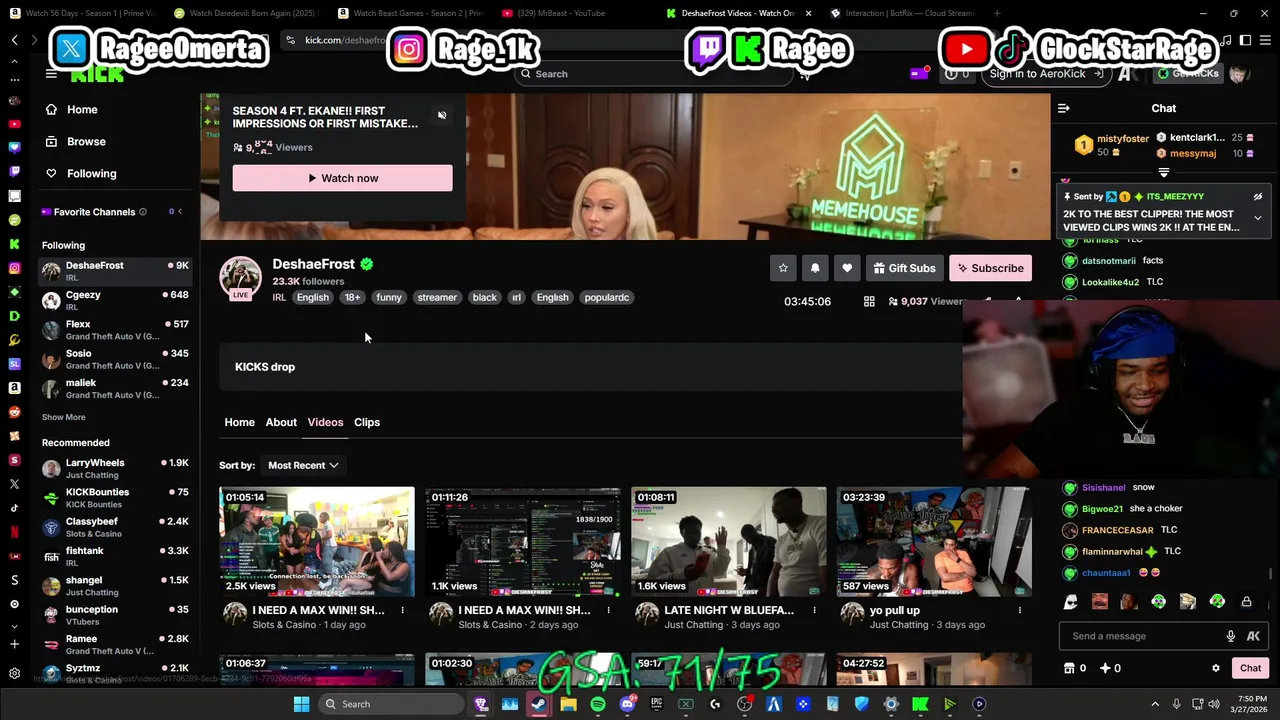
Task: Expand the Show More following list
Action: (x=63, y=417)
